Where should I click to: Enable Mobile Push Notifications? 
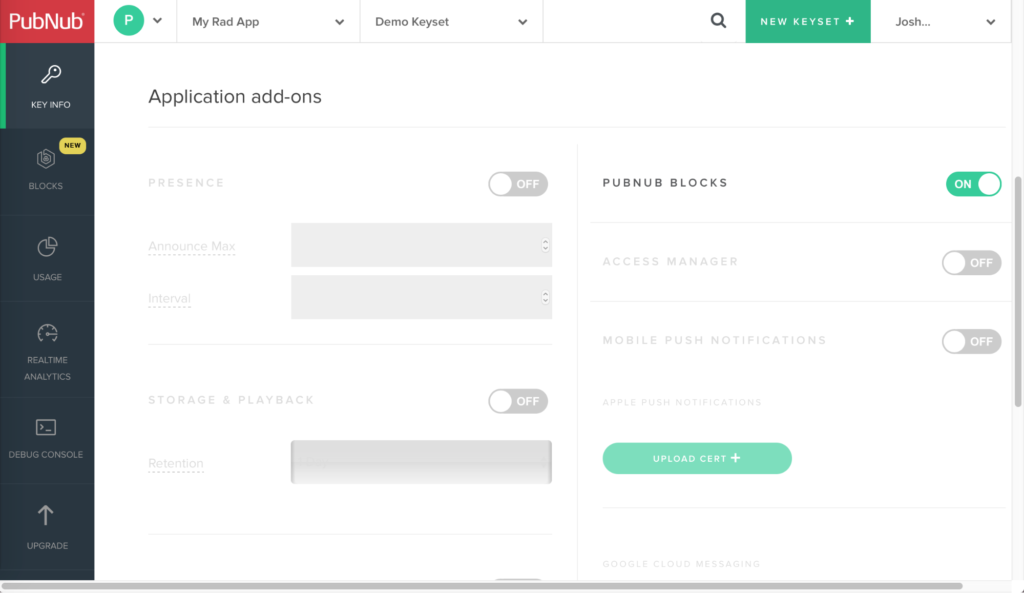click(x=970, y=341)
